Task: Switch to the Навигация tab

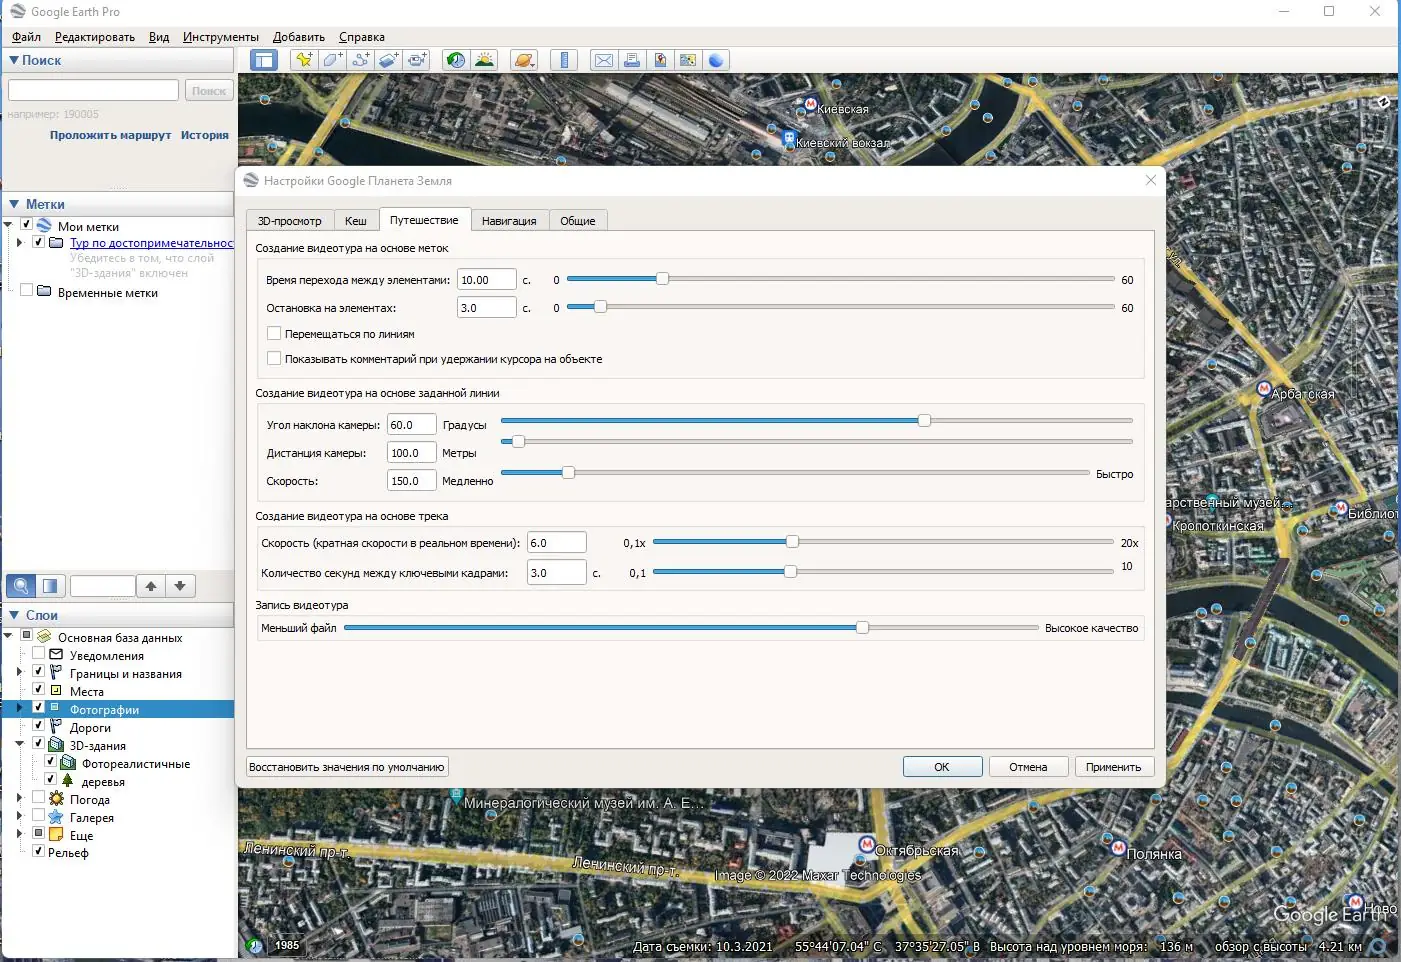Action: point(509,221)
